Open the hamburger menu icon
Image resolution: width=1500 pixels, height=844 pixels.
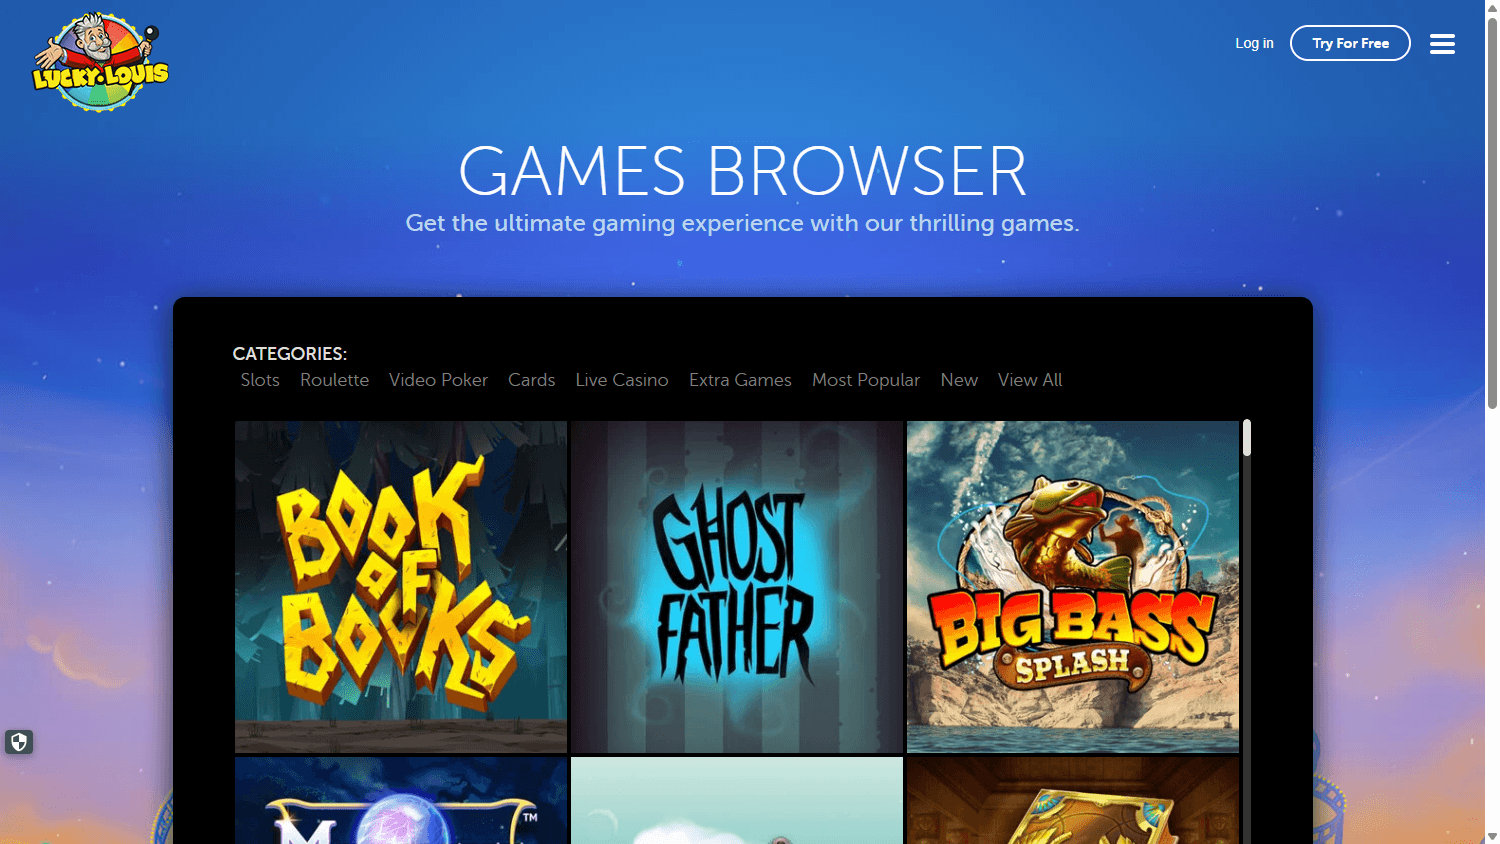click(1442, 44)
